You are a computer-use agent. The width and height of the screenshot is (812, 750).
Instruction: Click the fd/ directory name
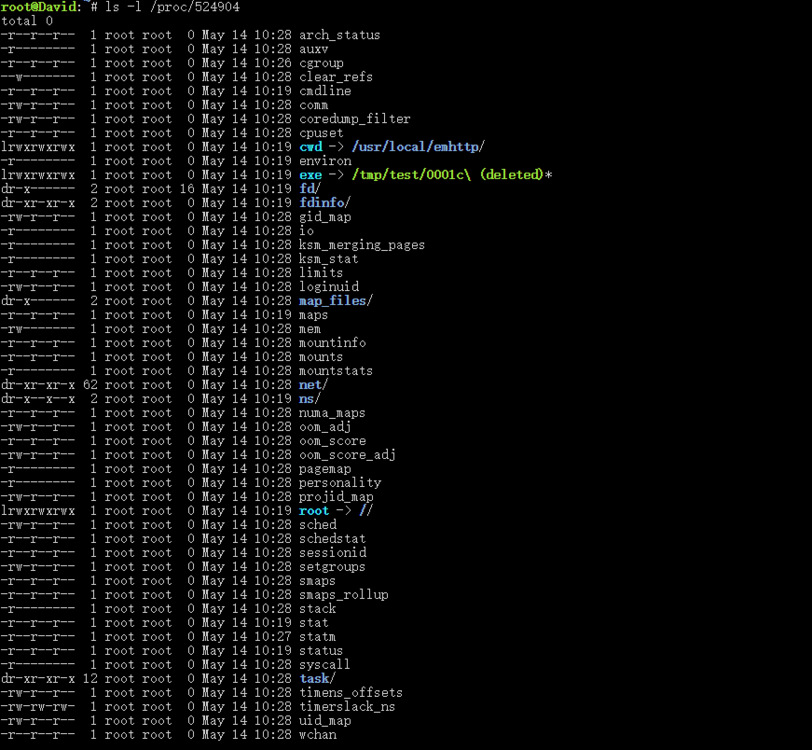pyautogui.click(x=310, y=189)
